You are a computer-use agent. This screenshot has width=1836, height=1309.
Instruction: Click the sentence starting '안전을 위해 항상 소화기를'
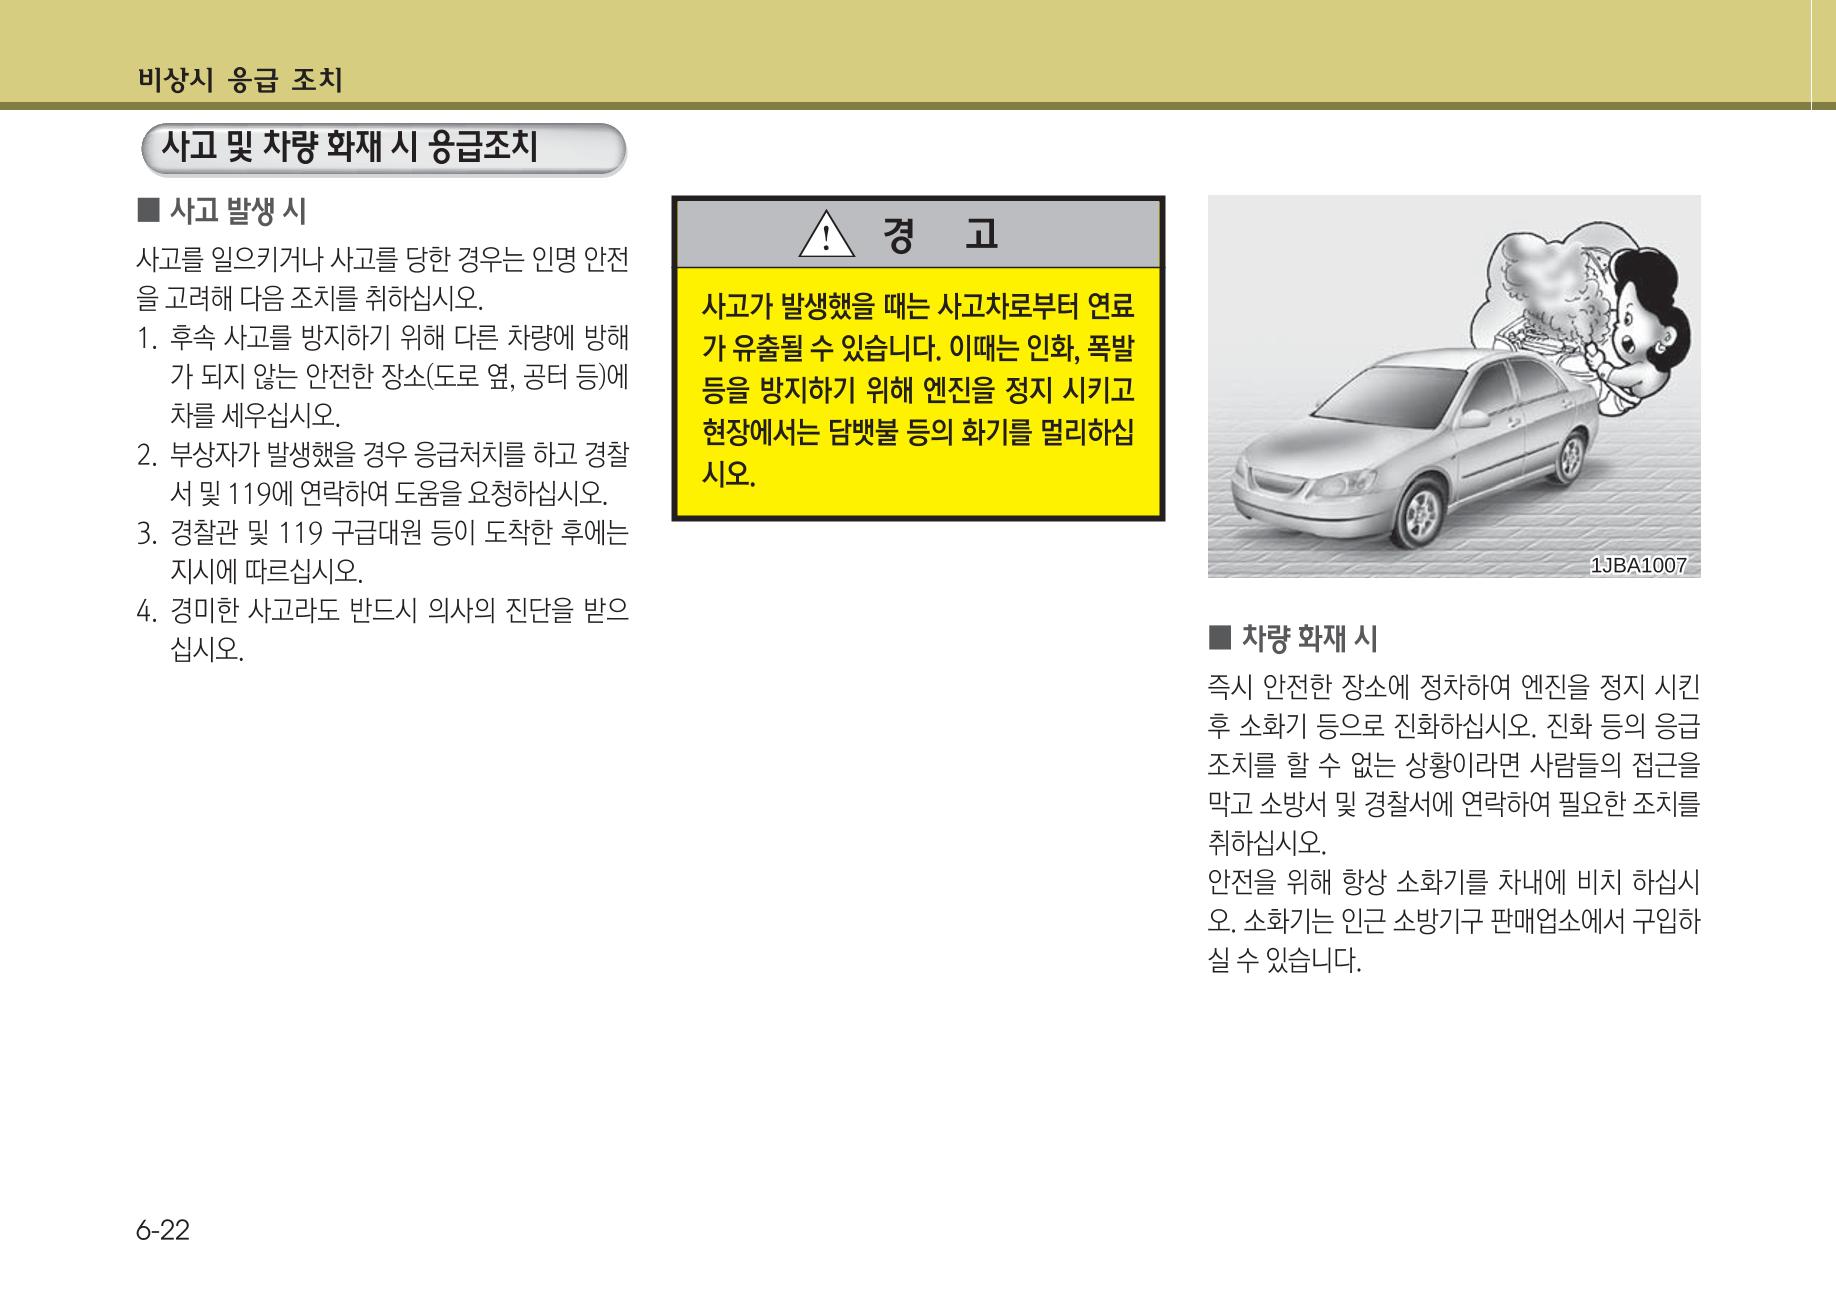[x=1454, y=921]
